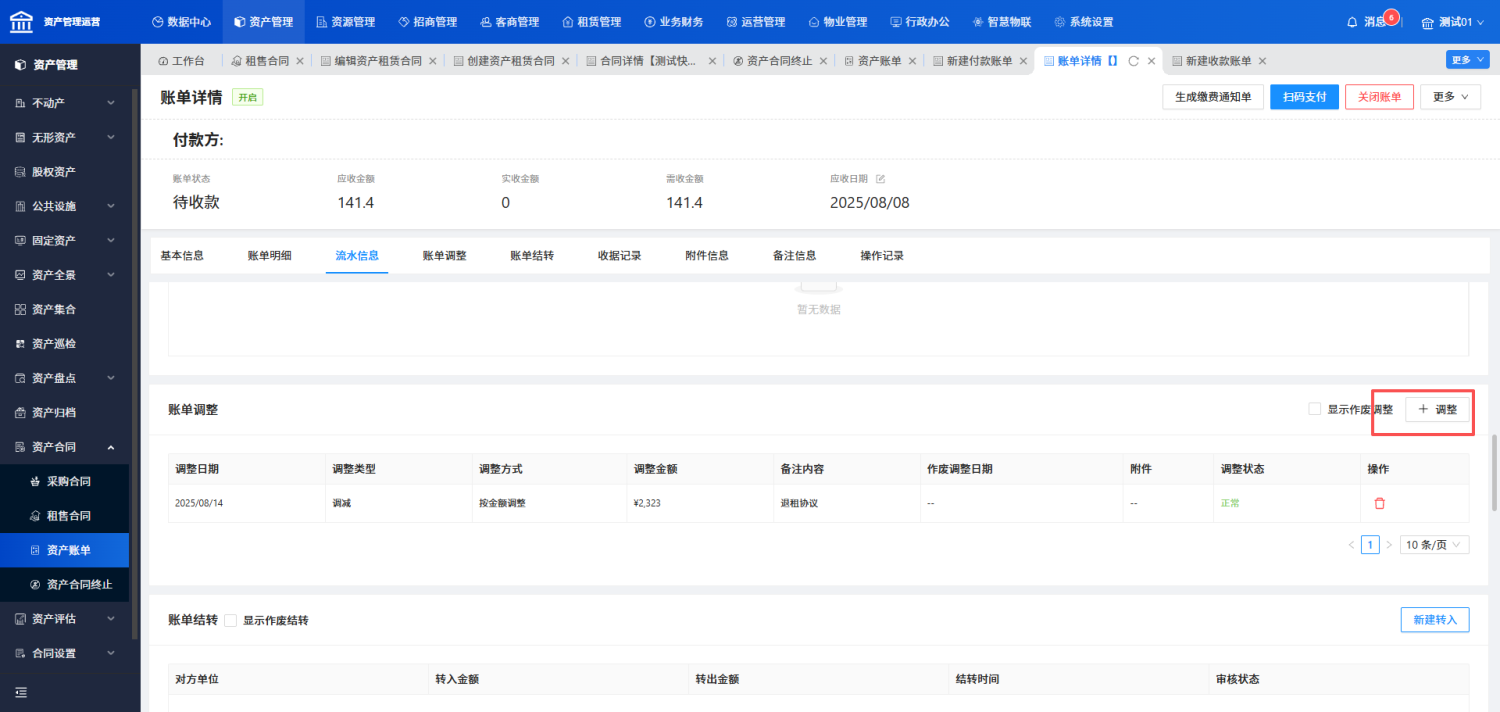Toggle the 显示作废结转 checkbox
Screen dimensions: 1500x712
pos(231,620)
